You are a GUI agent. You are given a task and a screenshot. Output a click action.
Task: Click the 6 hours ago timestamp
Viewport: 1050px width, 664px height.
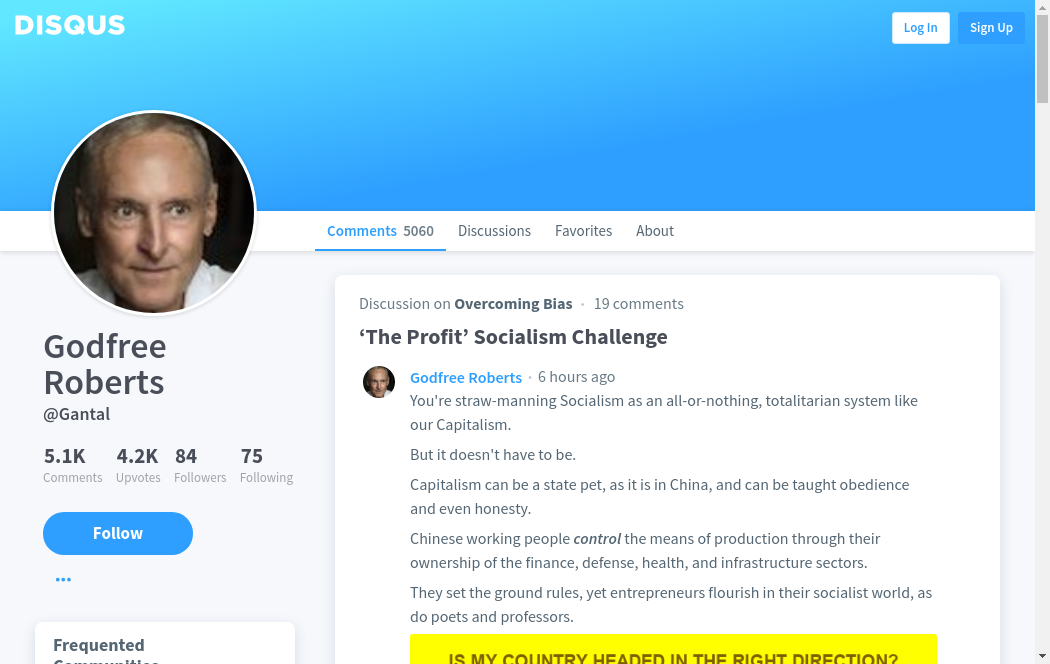click(x=576, y=377)
